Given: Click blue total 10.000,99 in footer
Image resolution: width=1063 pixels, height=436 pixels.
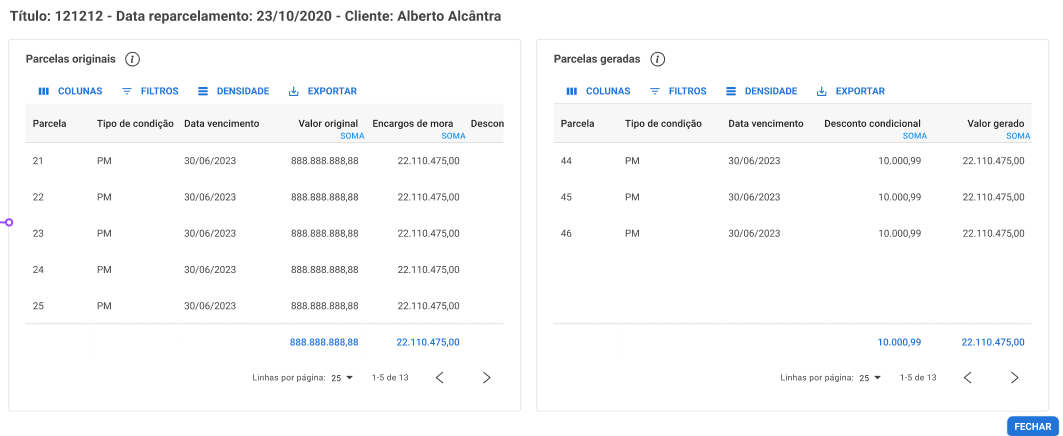Looking at the screenshot, I should click(x=900, y=342).
